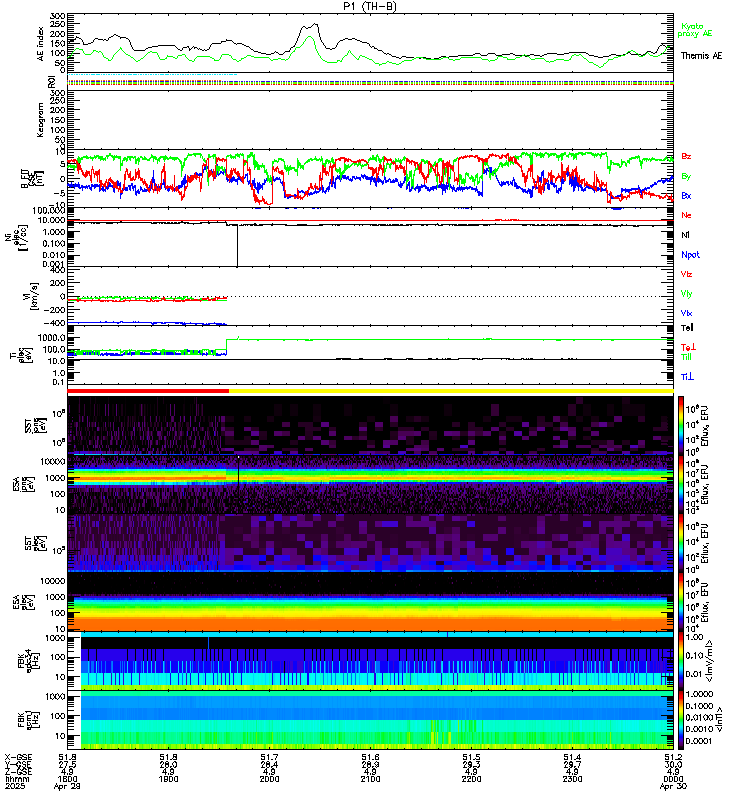Click the Apr 30 date label

(673, 786)
